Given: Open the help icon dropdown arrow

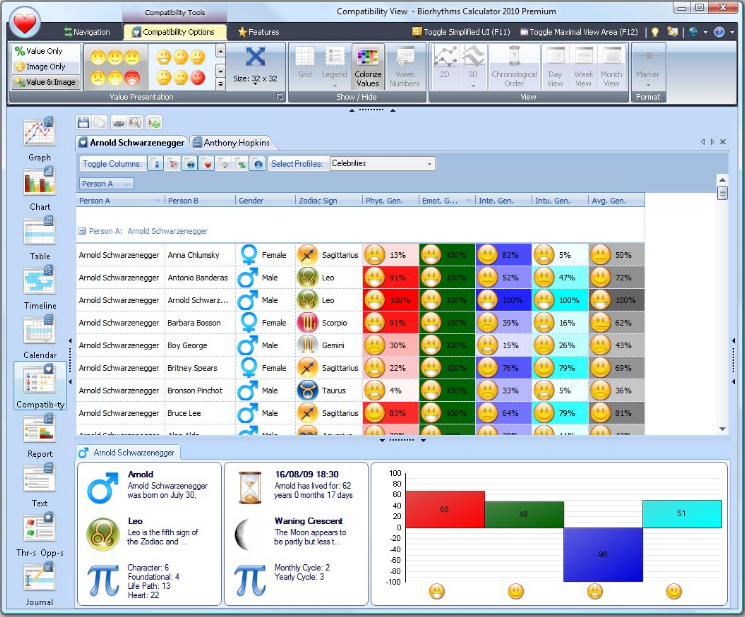Looking at the screenshot, I should tap(732, 32).
